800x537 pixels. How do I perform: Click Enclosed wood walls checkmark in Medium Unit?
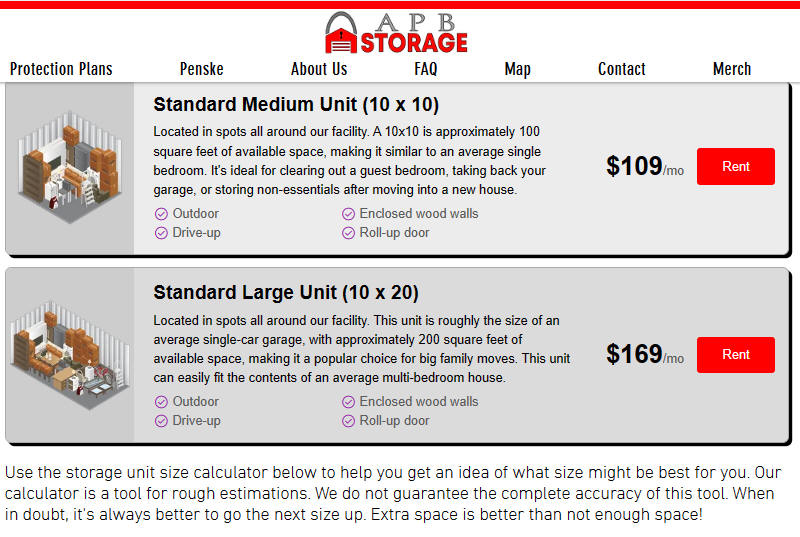(x=348, y=214)
